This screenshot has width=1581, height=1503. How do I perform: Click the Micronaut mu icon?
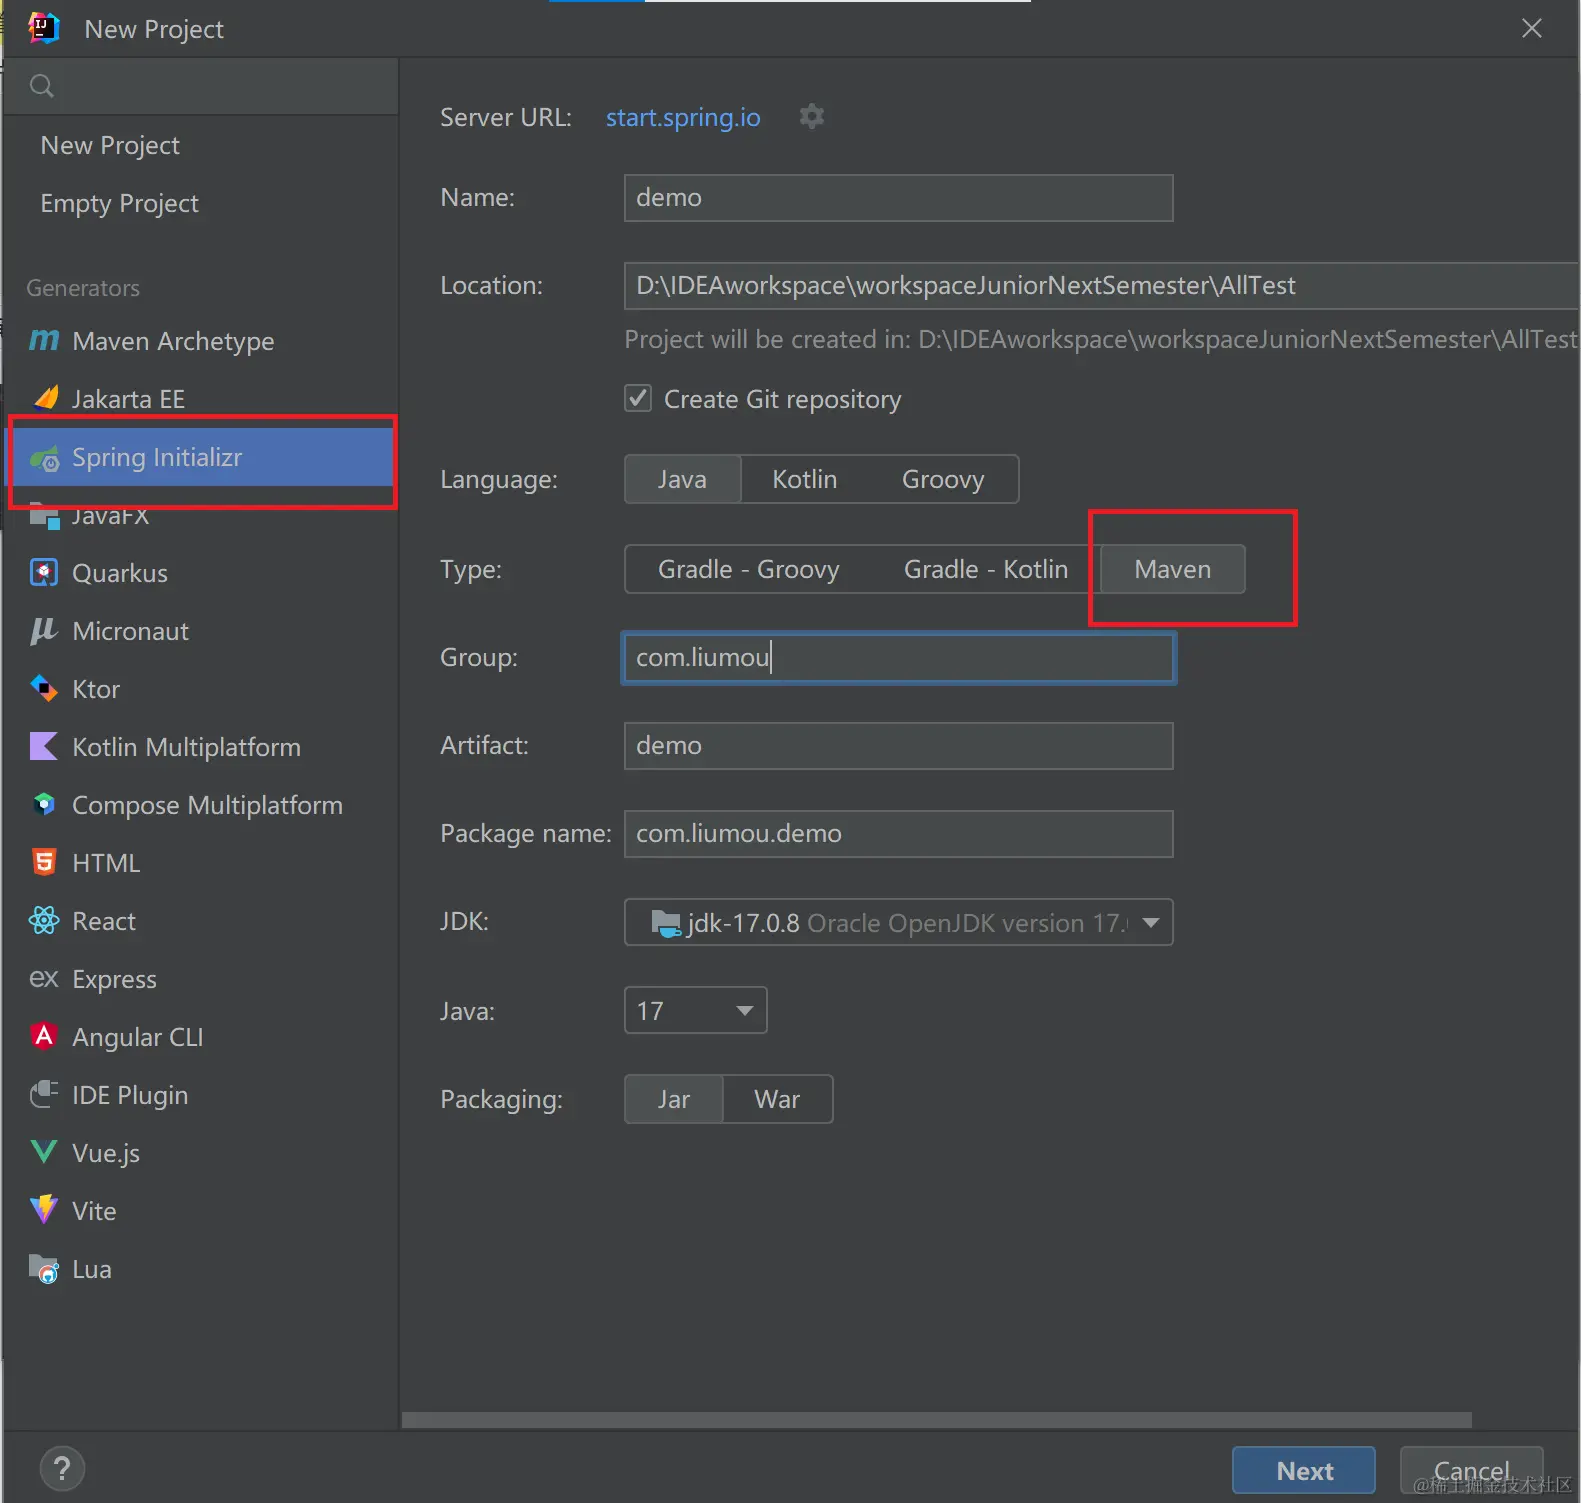point(43,631)
